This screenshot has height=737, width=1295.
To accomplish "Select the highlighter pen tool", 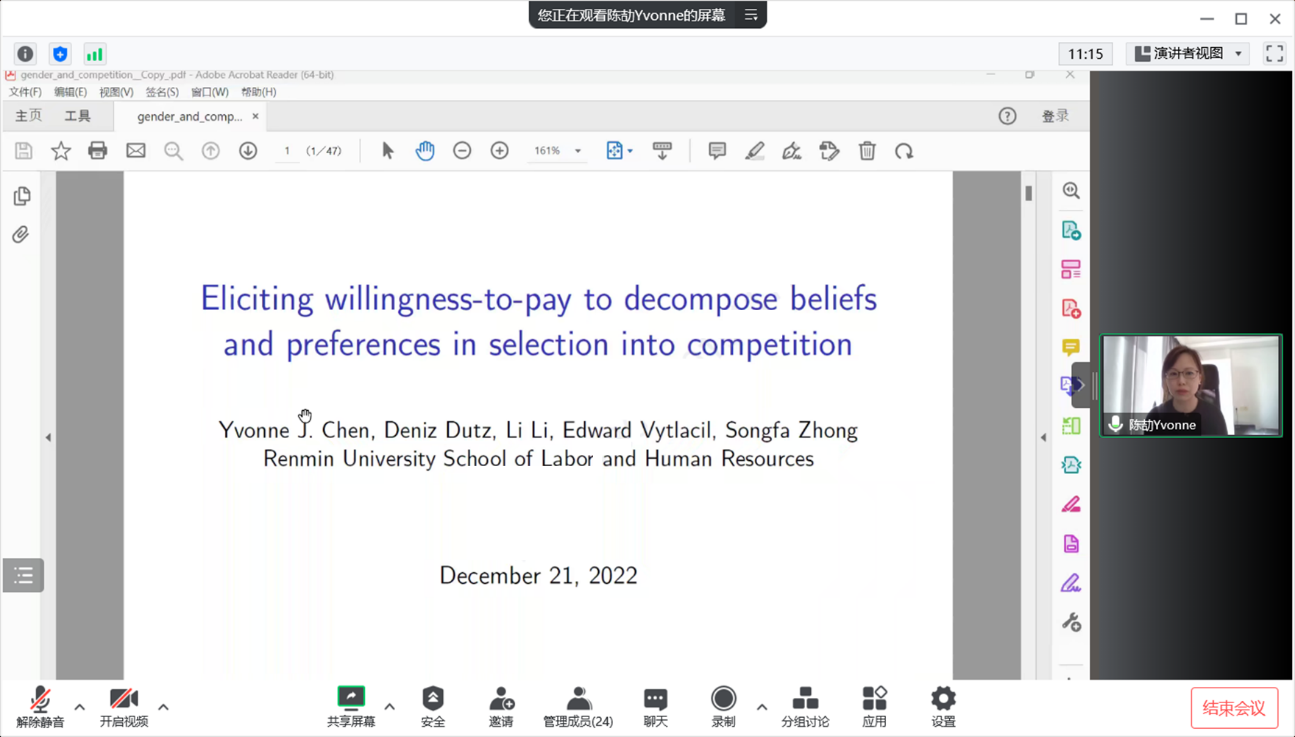I will click(x=754, y=151).
